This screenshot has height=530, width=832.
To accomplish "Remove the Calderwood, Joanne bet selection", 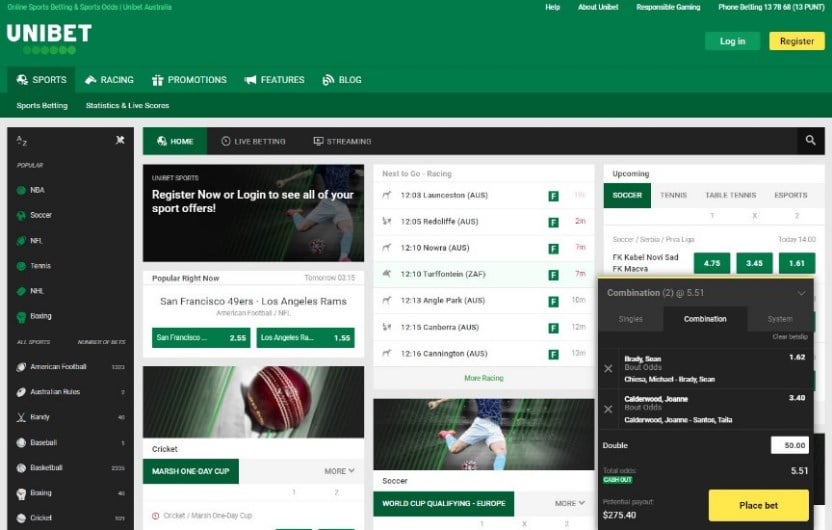I will (x=608, y=409).
